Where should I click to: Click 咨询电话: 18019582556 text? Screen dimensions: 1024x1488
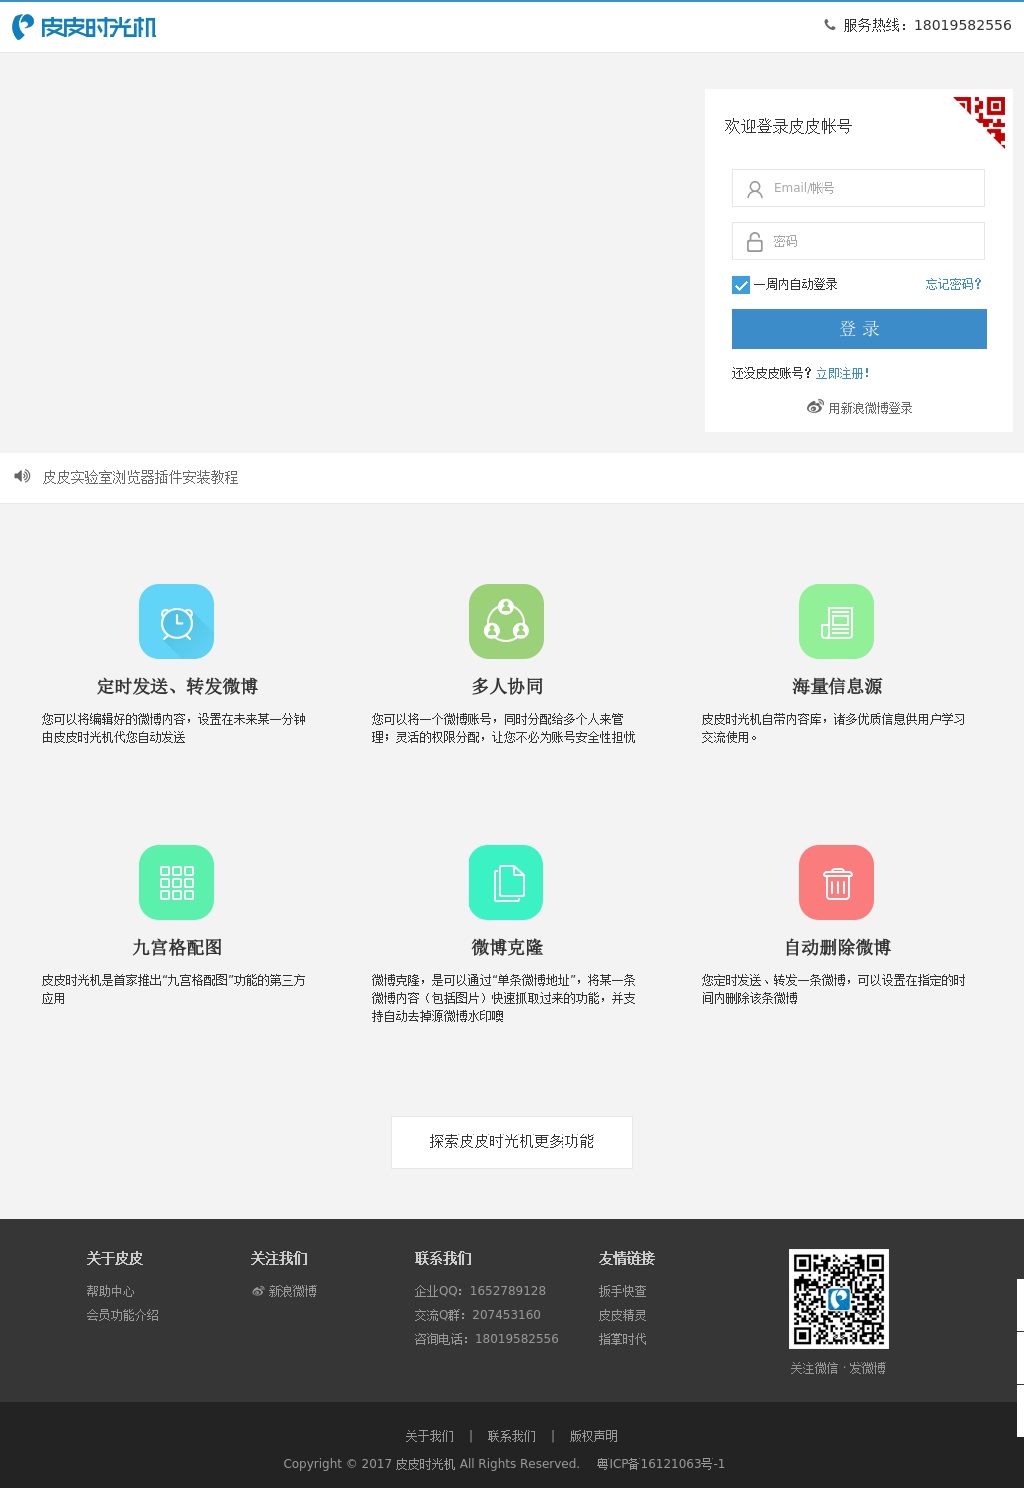[486, 1339]
